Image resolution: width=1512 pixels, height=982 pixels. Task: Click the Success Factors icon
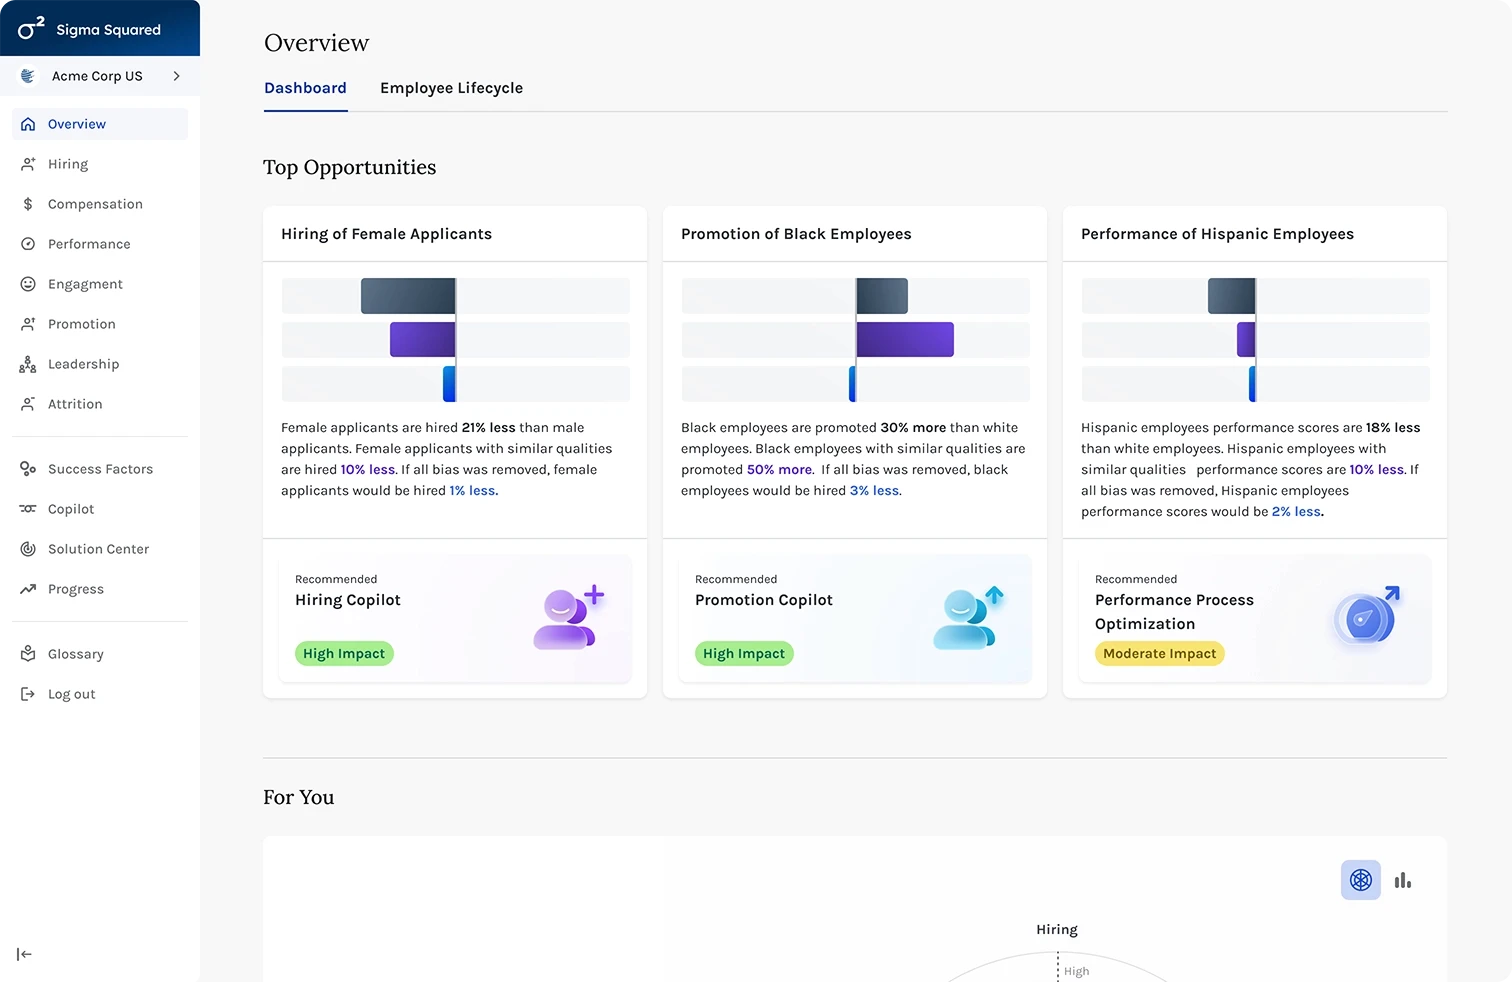[28, 469]
